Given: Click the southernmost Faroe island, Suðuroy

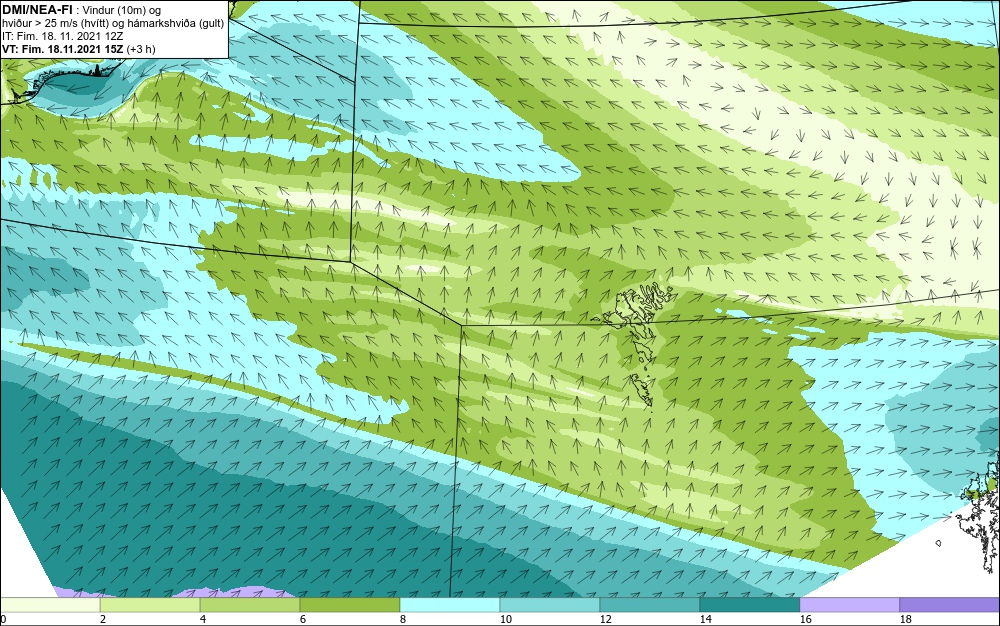Looking at the screenshot, I should click(642, 390).
